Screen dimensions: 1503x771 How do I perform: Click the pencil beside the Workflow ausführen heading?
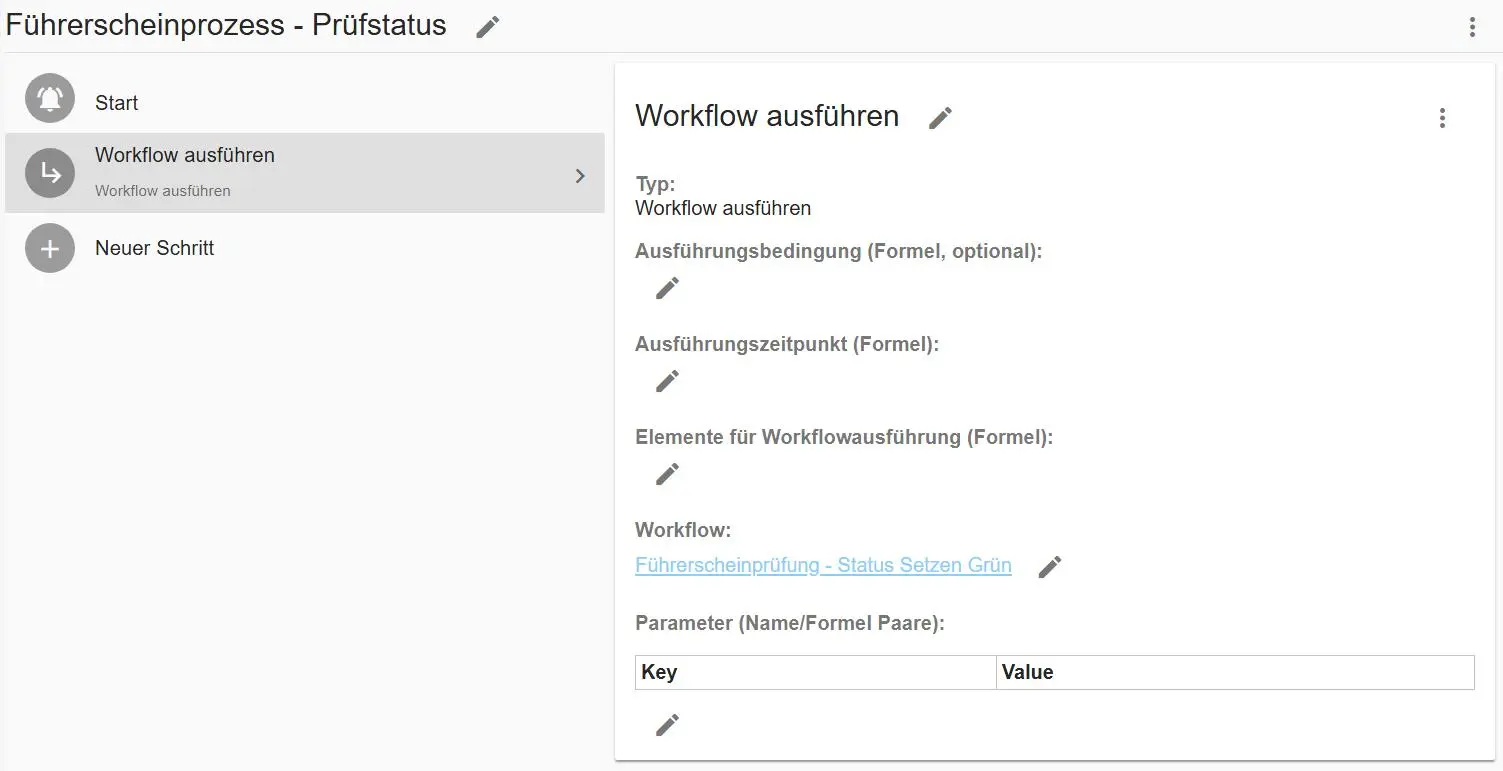[939, 118]
